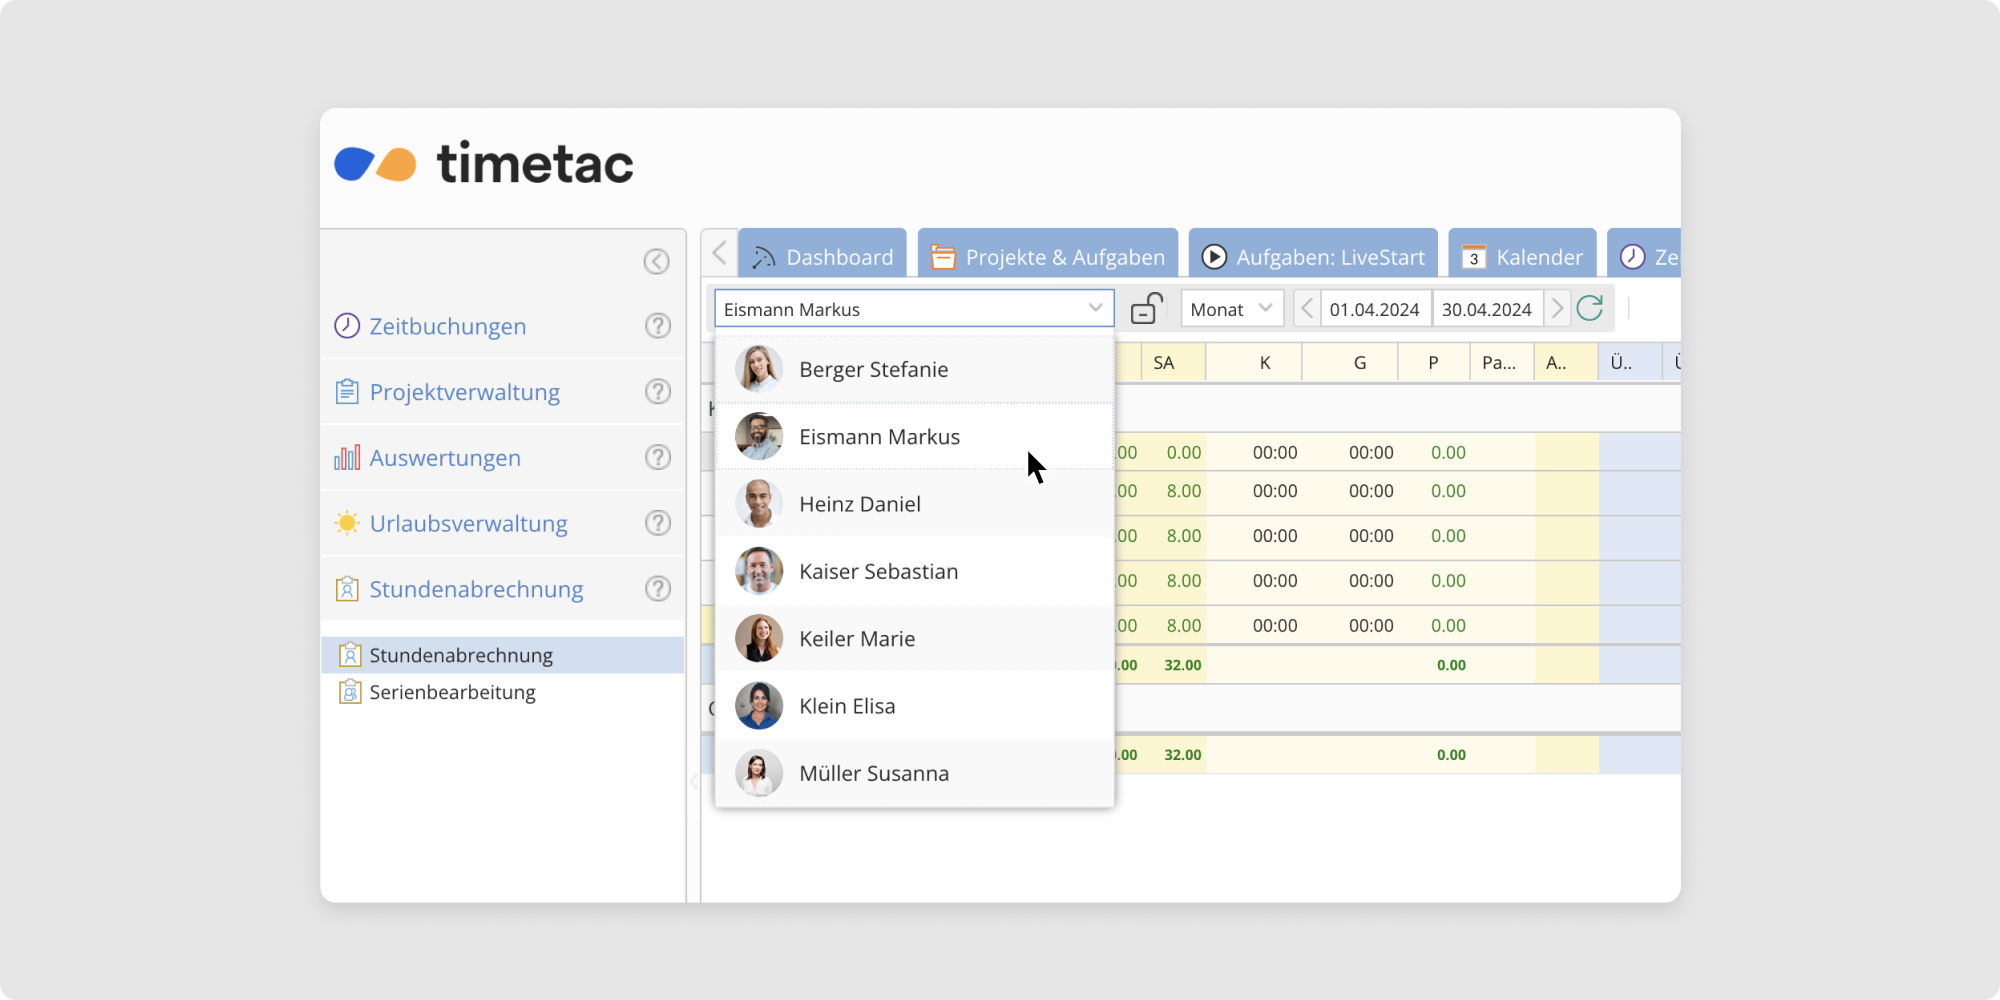Open Projekte & Aufgaben tab

1048,257
